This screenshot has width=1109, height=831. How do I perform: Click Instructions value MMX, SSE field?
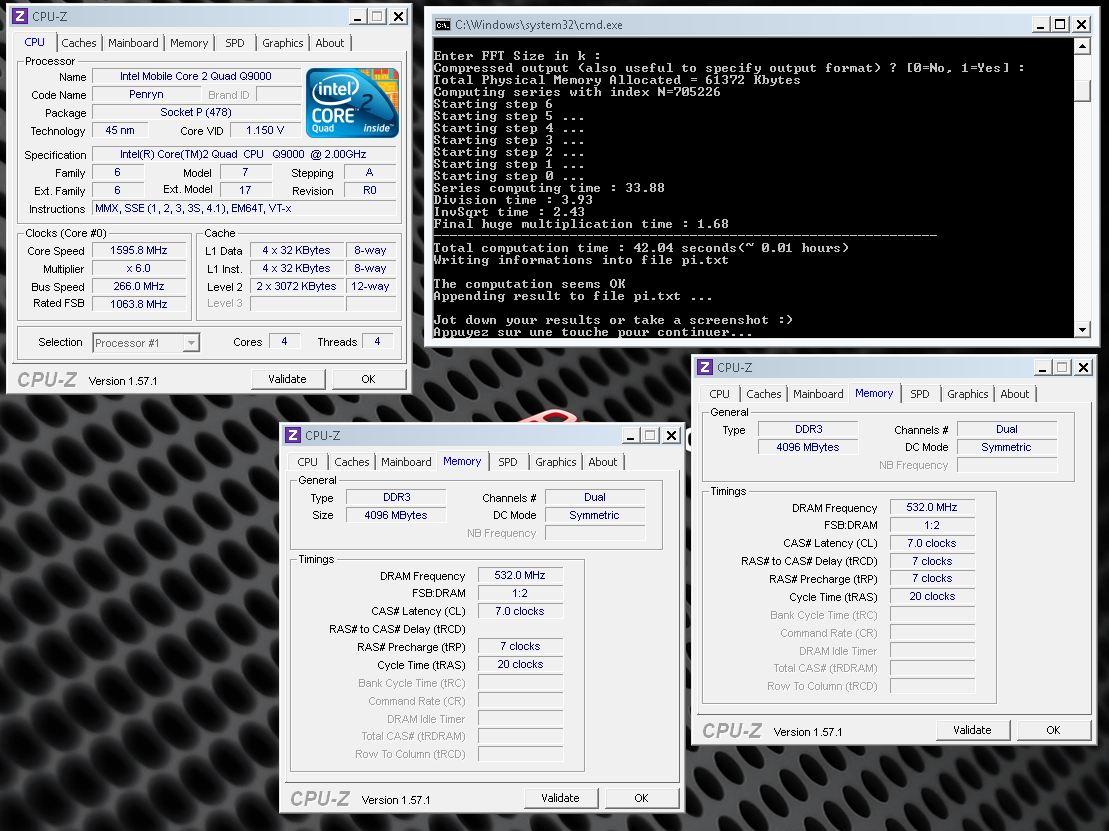244,209
